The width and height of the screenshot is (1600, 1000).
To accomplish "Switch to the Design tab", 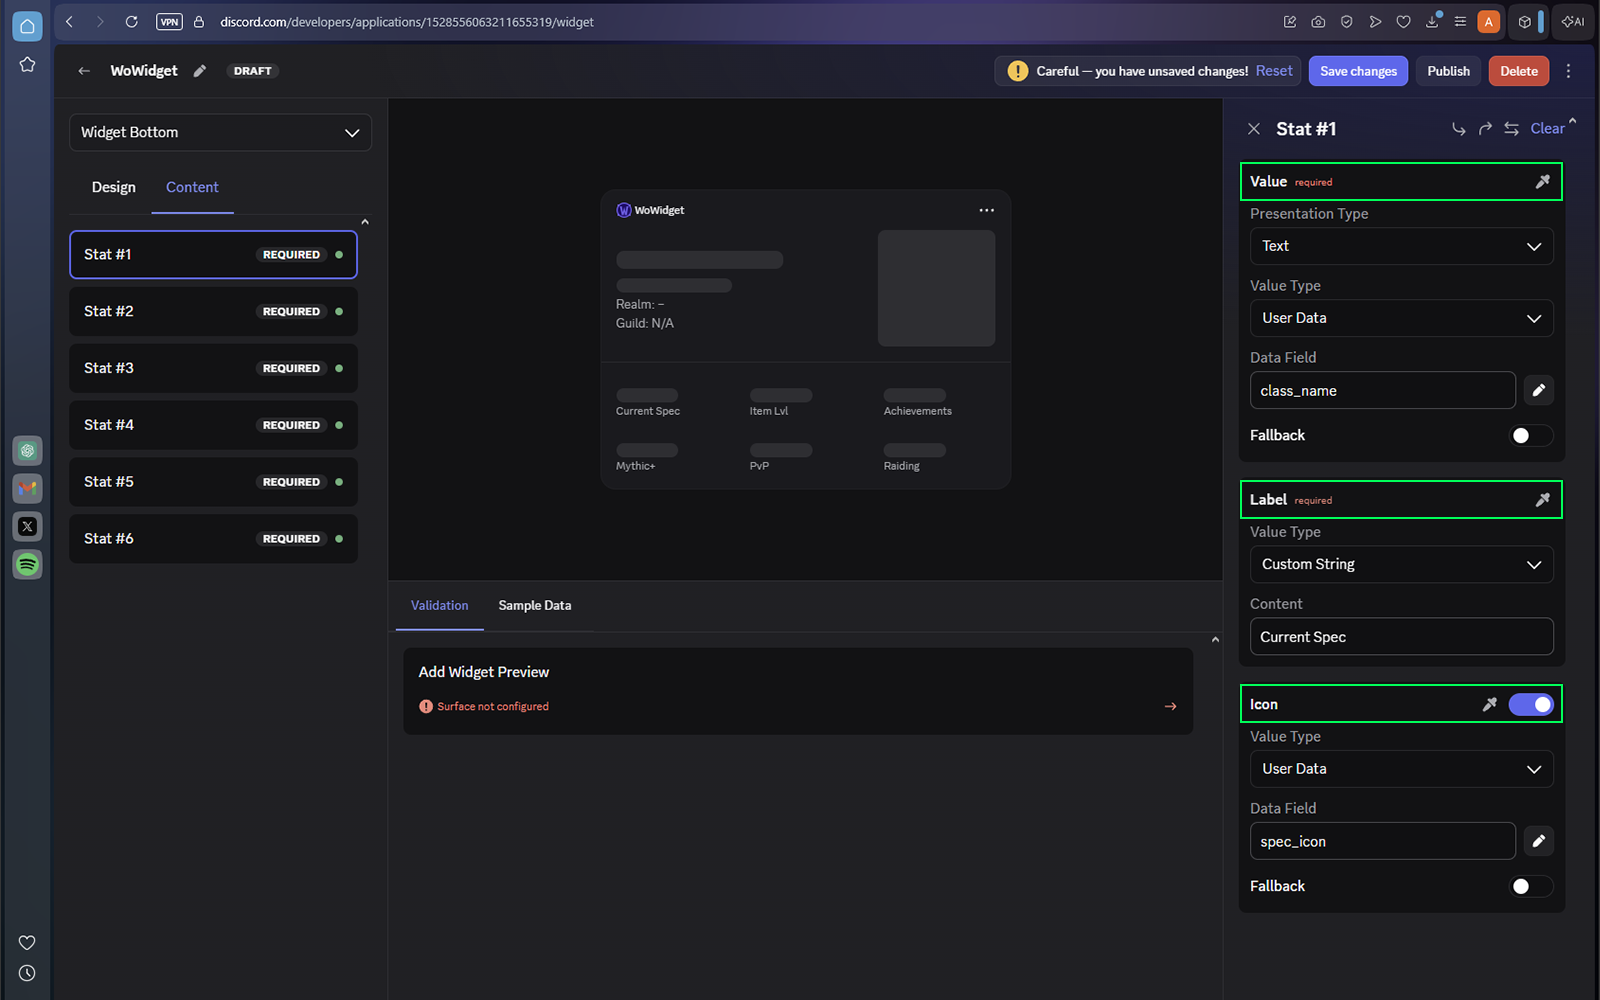I will tap(113, 188).
